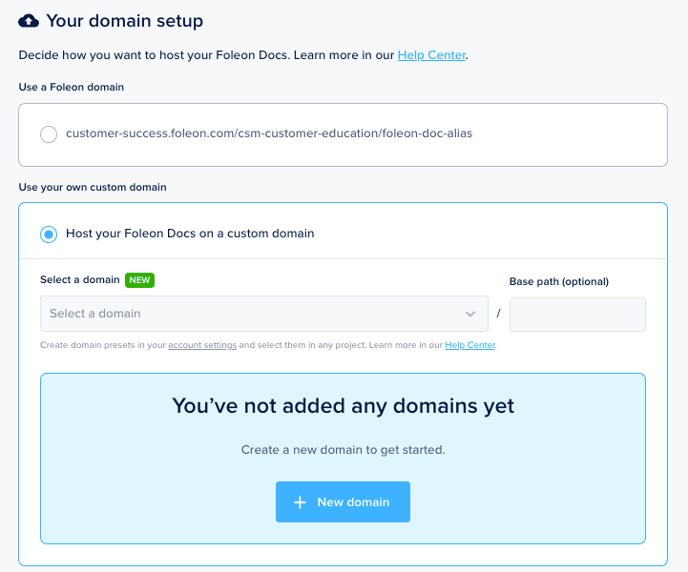Open the small Help Center link under the dropdown
688x572 pixels.
click(x=470, y=345)
